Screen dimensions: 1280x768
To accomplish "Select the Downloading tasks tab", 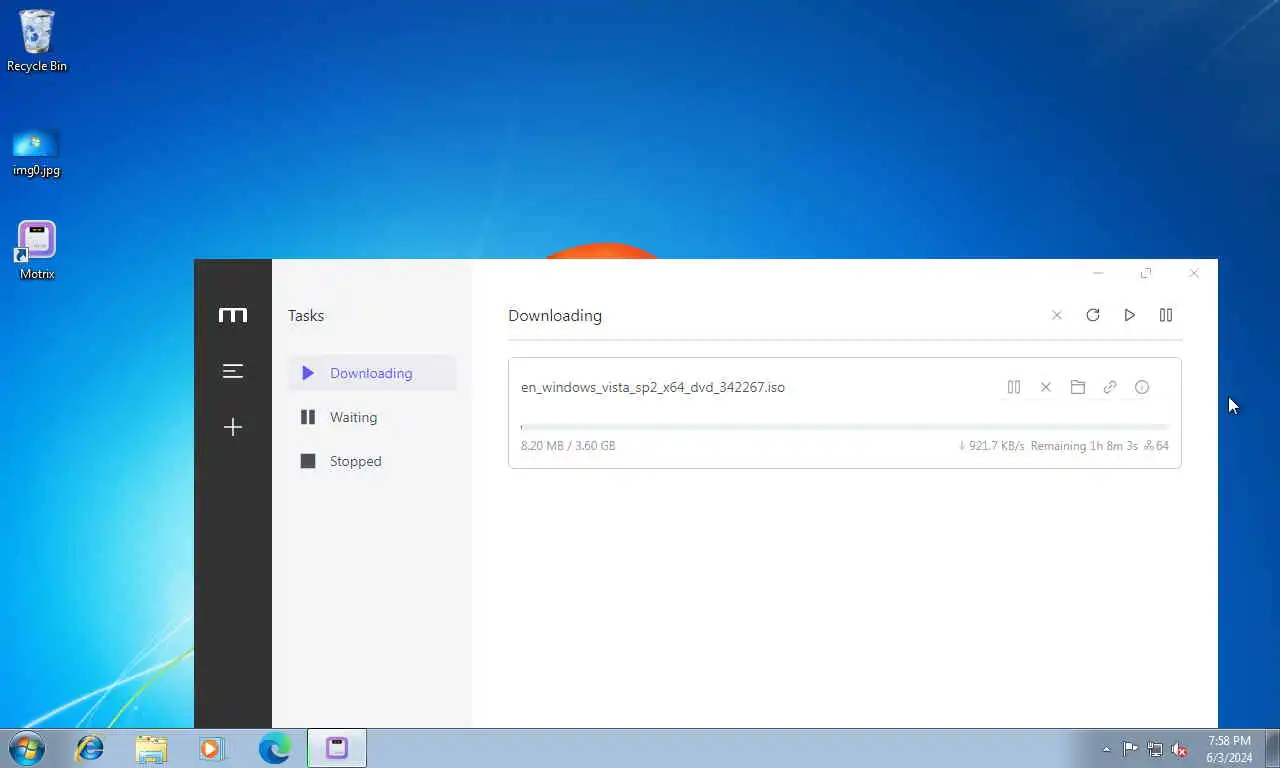I will 372,373.
